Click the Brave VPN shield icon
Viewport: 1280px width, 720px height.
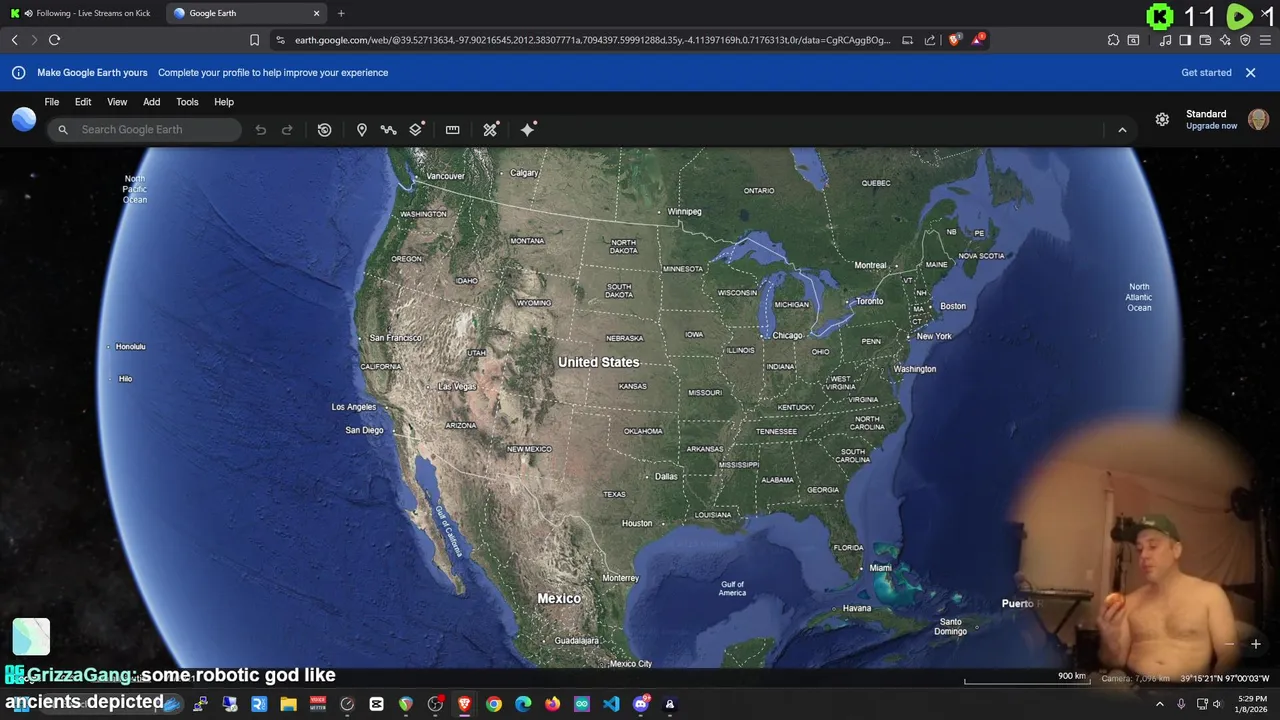coord(1245,40)
